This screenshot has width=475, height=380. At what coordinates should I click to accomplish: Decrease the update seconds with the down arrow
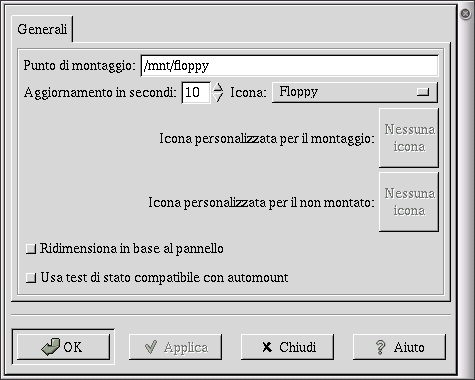point(218,97)
